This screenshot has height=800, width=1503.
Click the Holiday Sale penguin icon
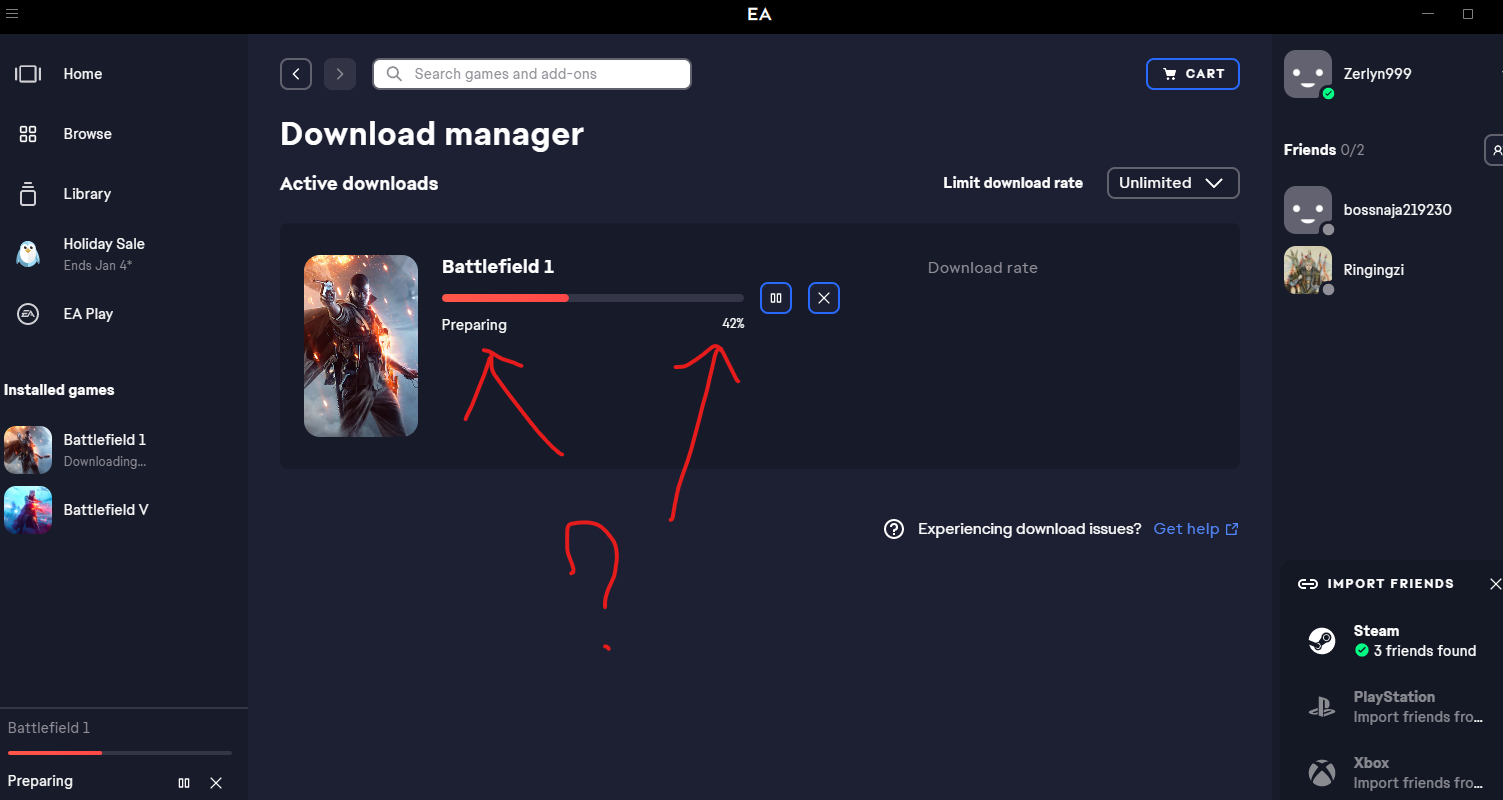(28, 254)
